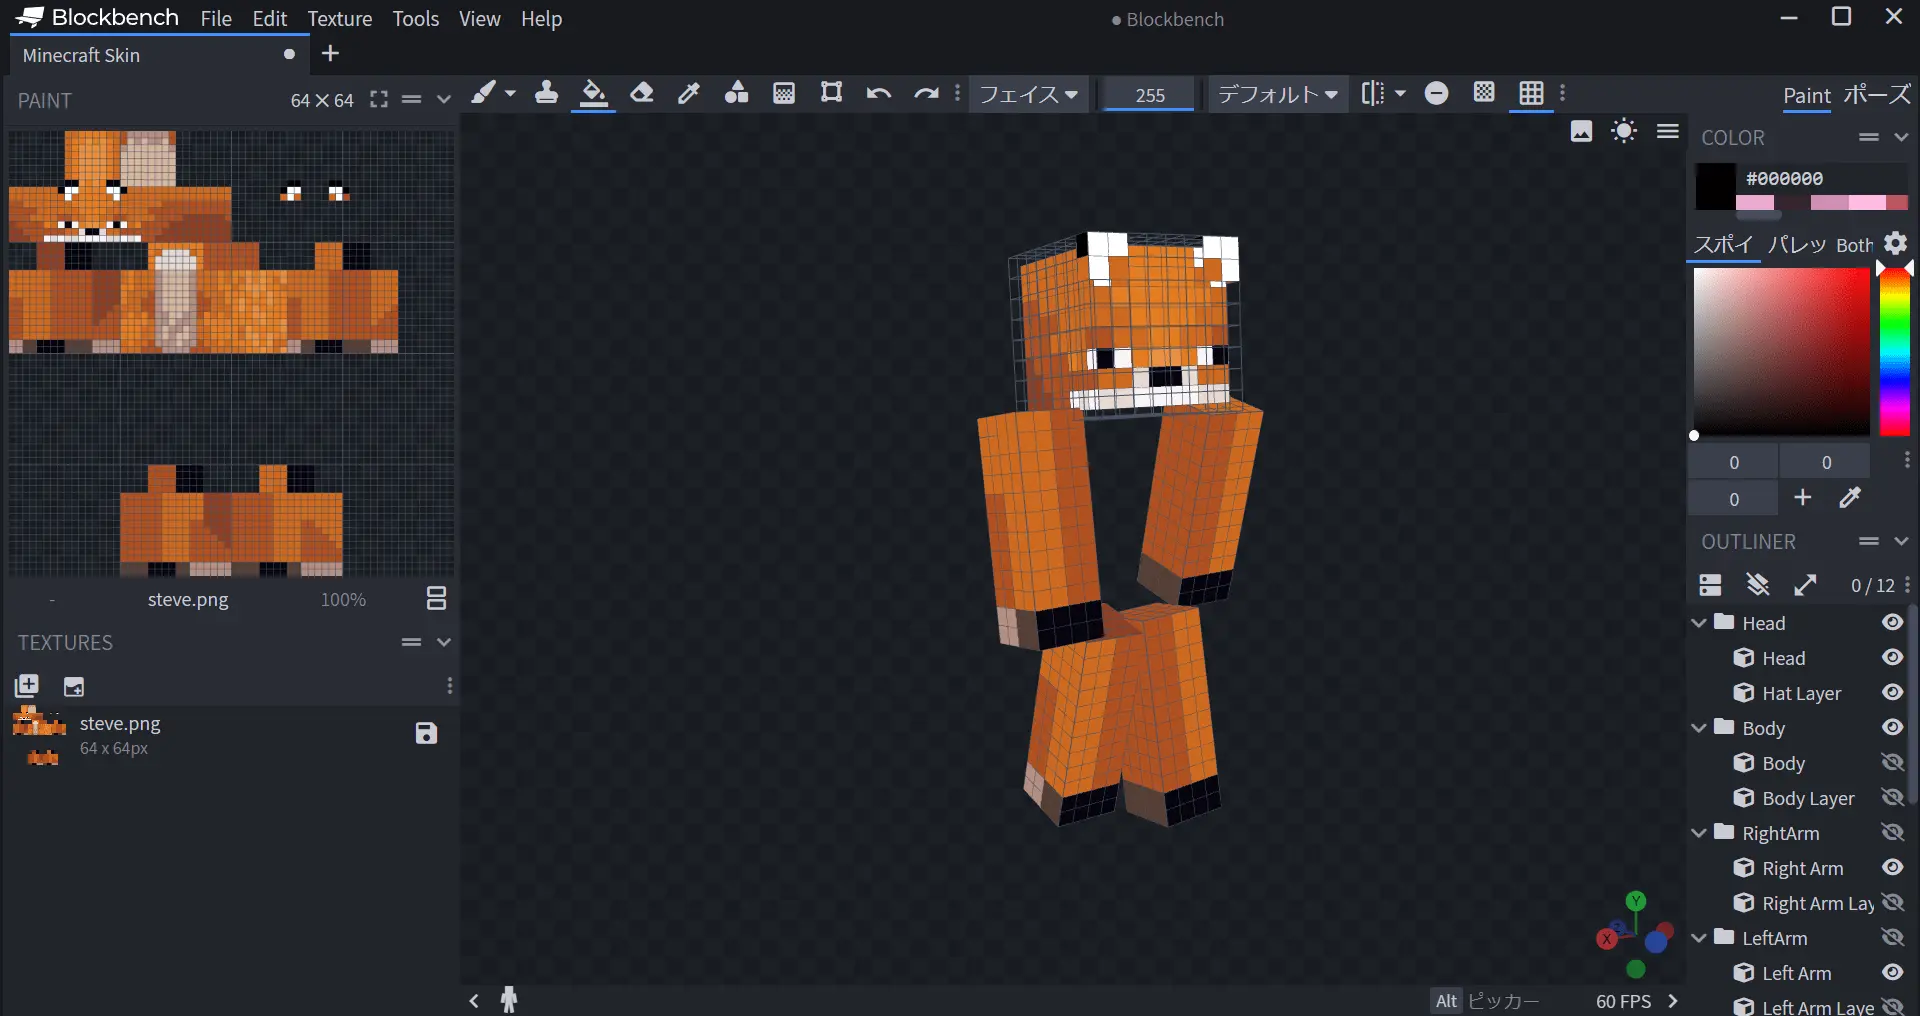1920x1016 pixels.
Task: Open the Texture menu
Action: coord(339,19)
